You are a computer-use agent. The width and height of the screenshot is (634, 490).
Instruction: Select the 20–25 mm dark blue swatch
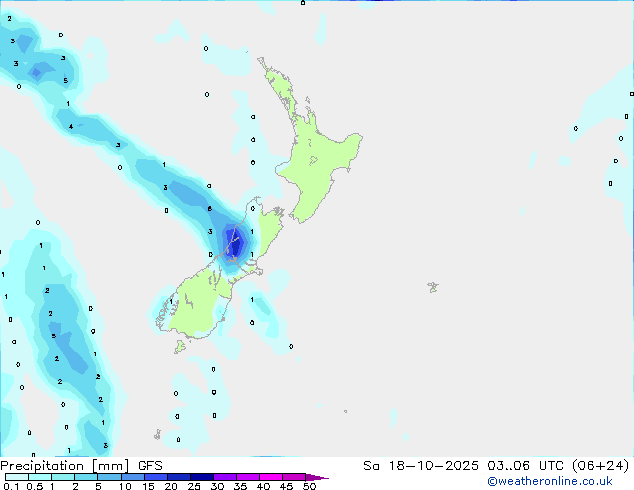coord(178,477)
